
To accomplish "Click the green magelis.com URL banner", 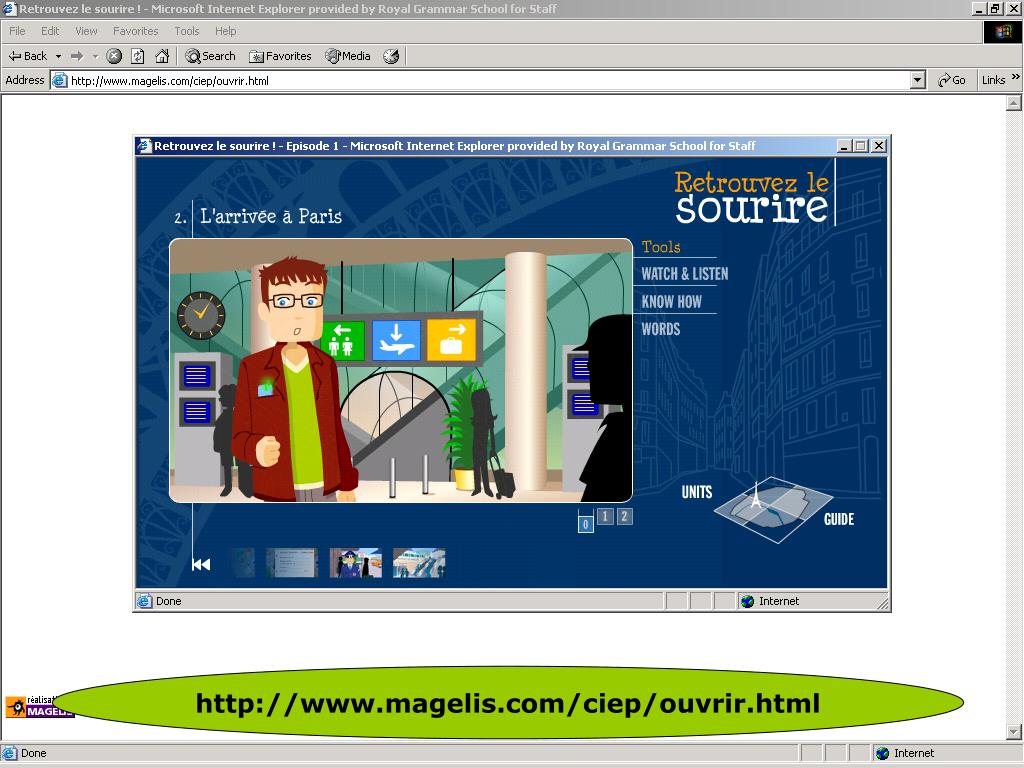I will coord(507,703).
